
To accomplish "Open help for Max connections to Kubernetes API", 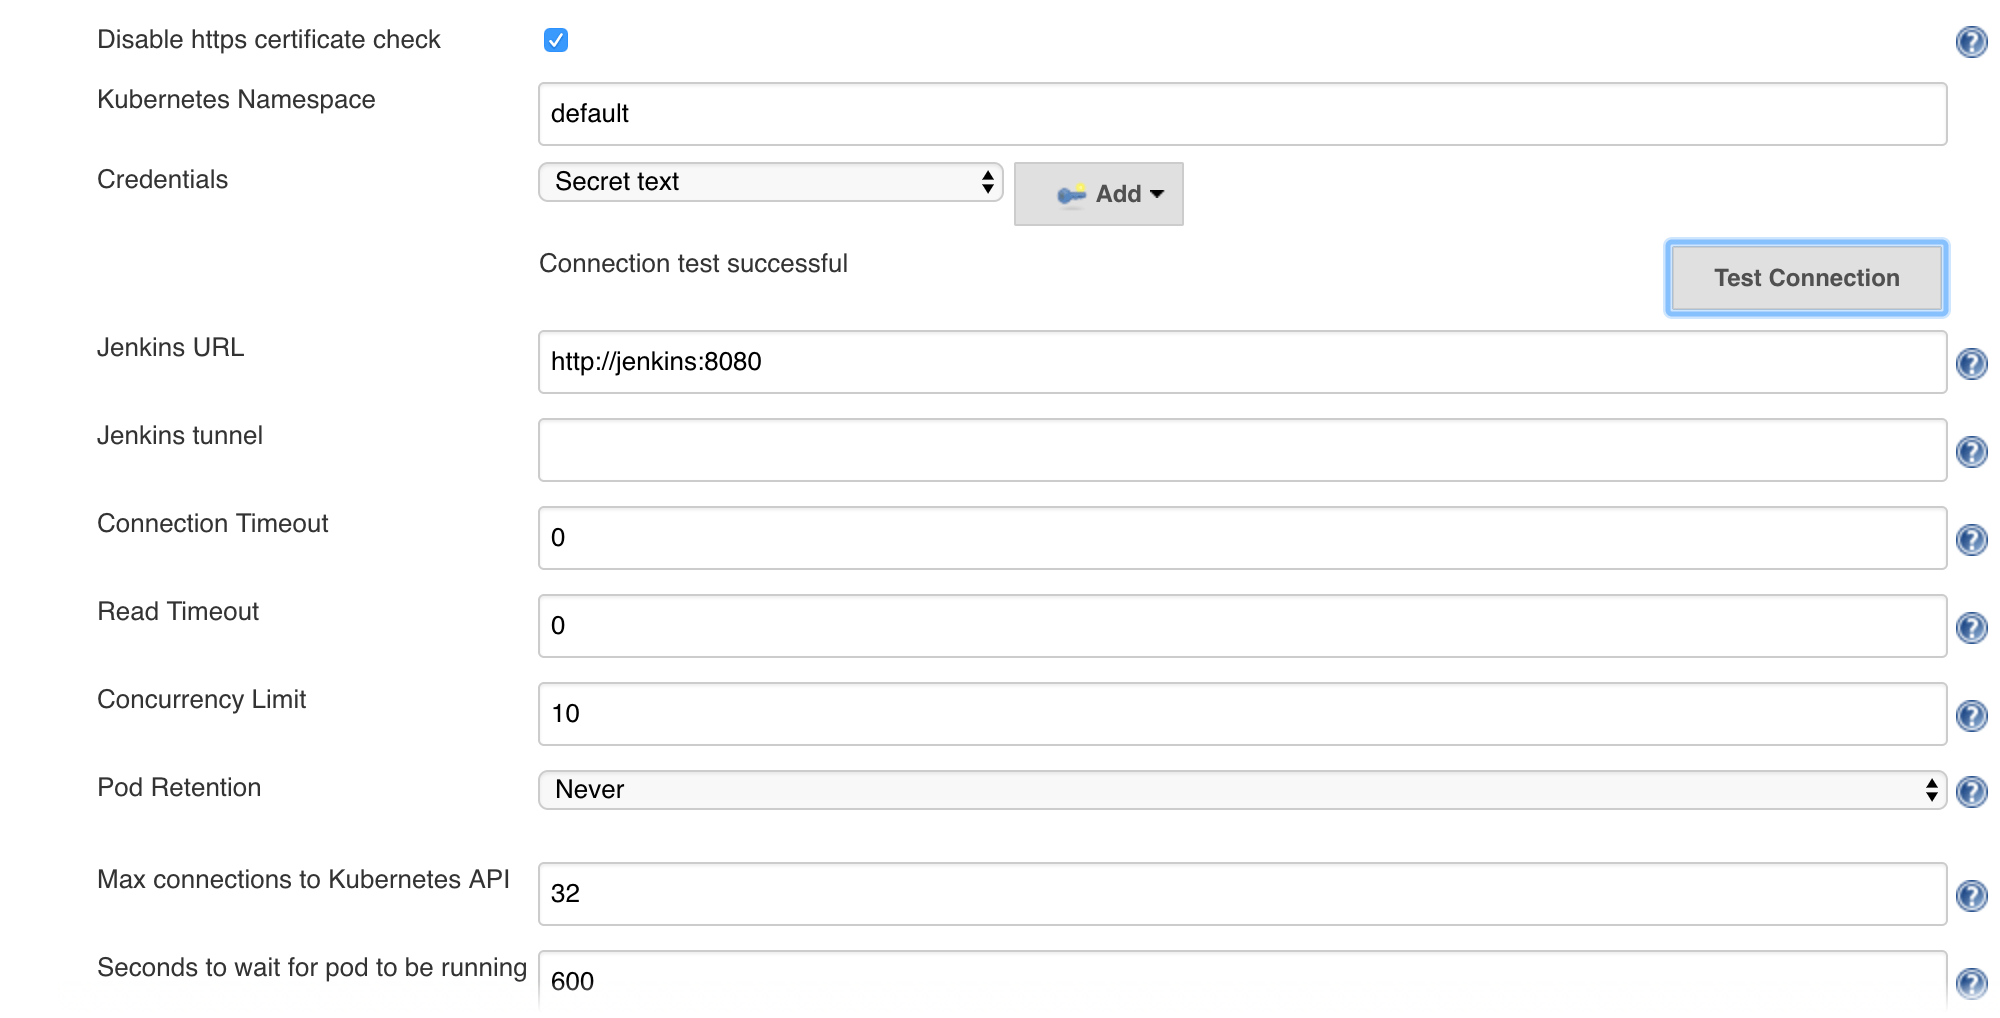I will (1971, 896).
